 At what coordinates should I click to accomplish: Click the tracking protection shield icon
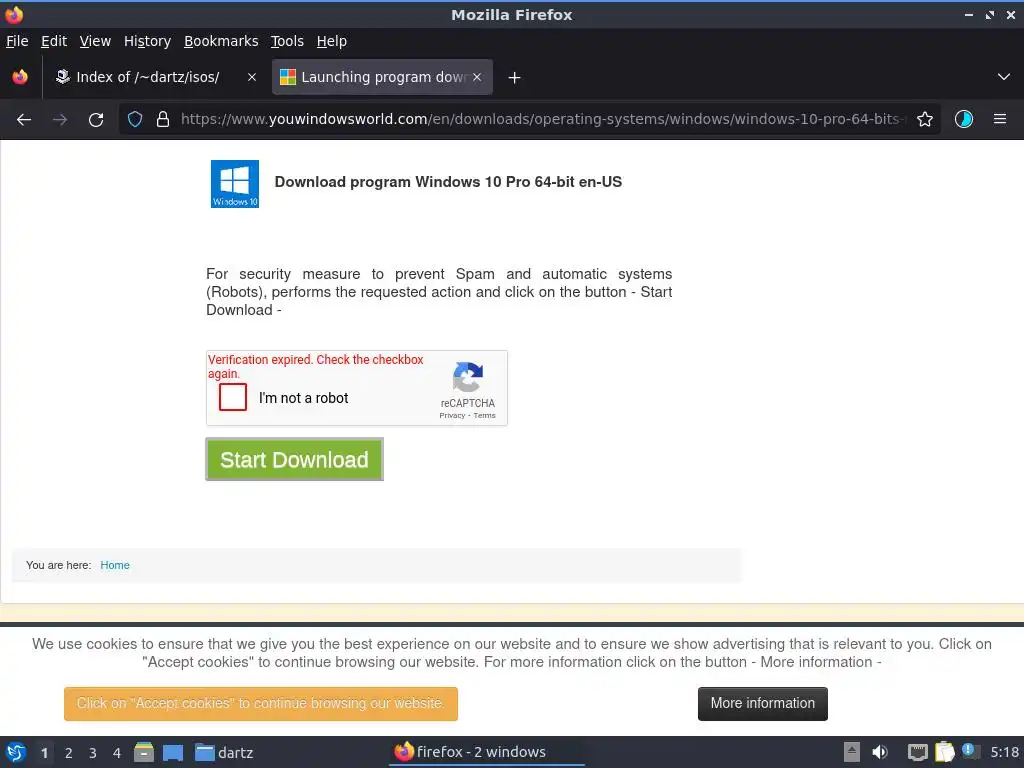pyautogui.click(x=135, y=120)
